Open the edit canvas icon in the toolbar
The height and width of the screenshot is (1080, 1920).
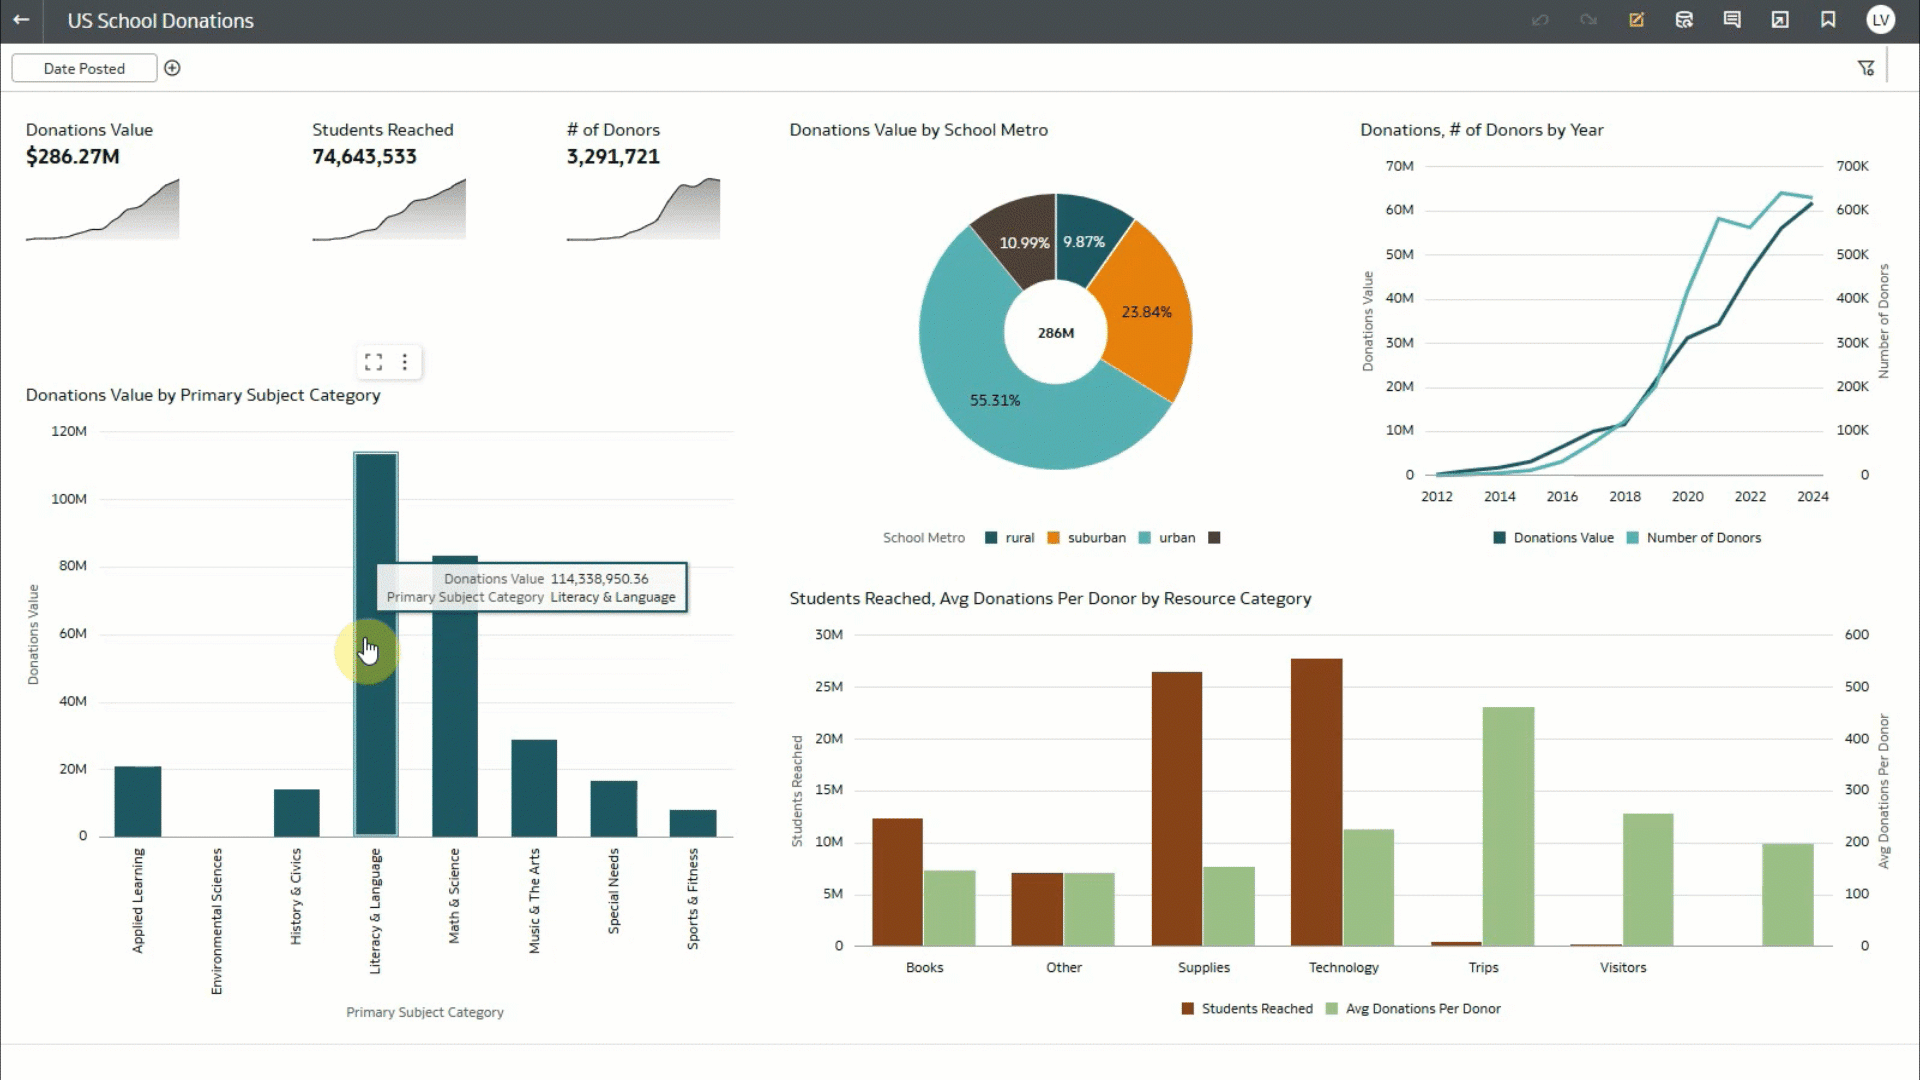click(x=1637, y=20)
